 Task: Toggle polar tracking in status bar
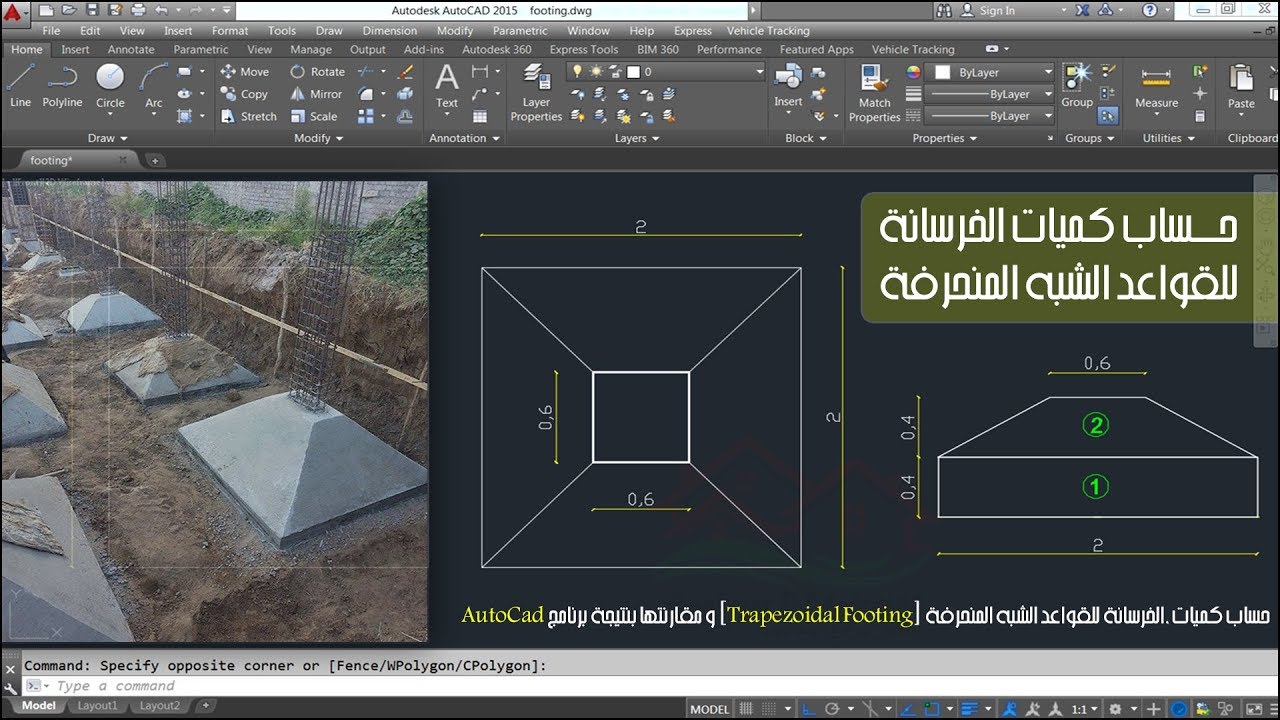(832, 709)
